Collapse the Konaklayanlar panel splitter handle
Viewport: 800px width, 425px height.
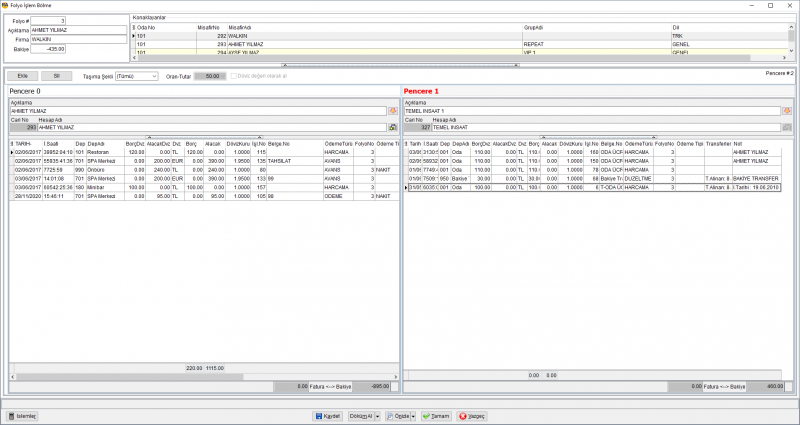402,65
